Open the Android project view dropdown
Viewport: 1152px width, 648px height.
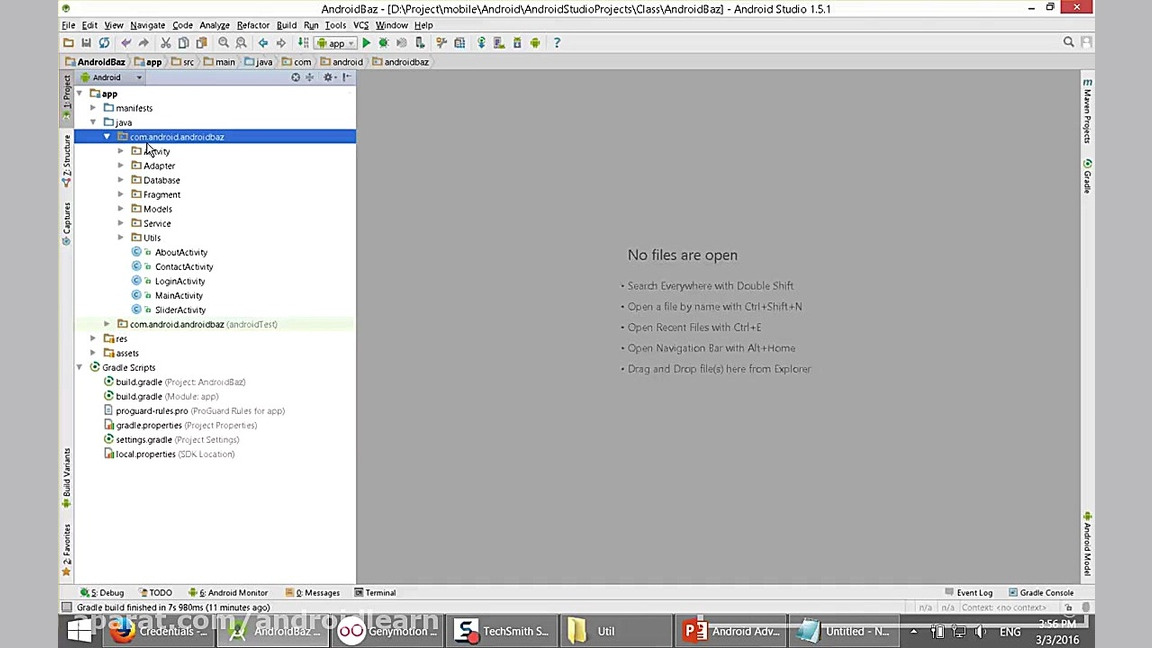[x=111, y=77]
